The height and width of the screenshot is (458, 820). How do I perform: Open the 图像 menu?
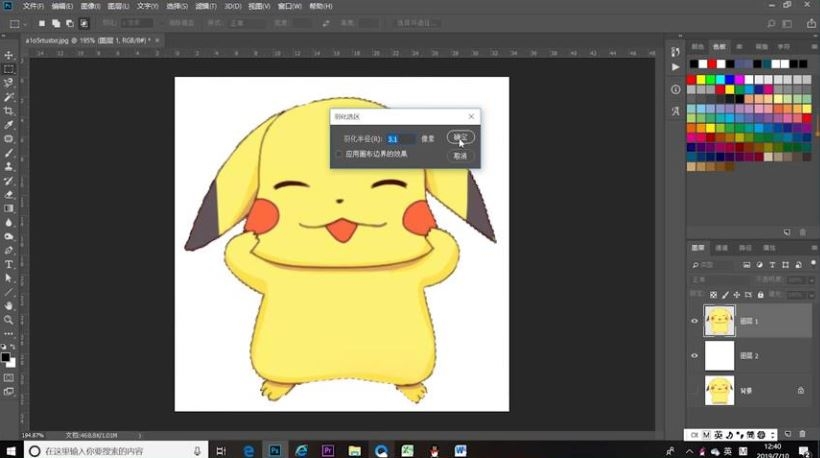coord(90,6)
